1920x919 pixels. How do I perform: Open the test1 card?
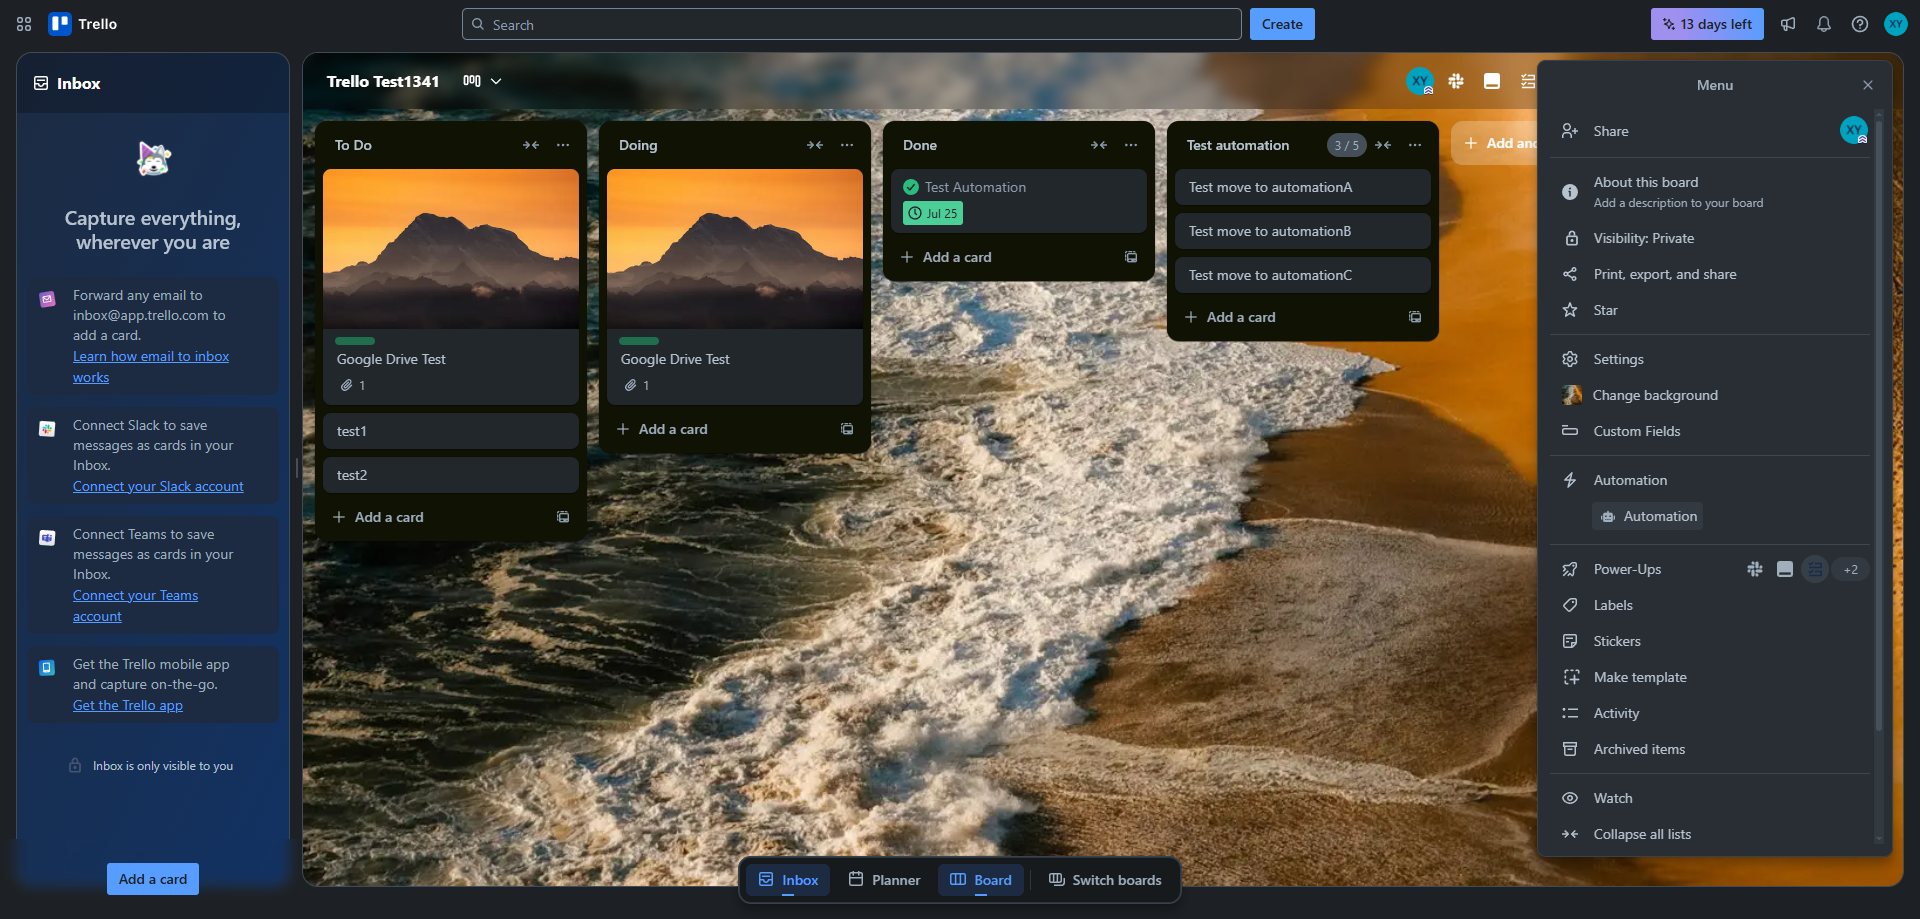tap(451, 431)
